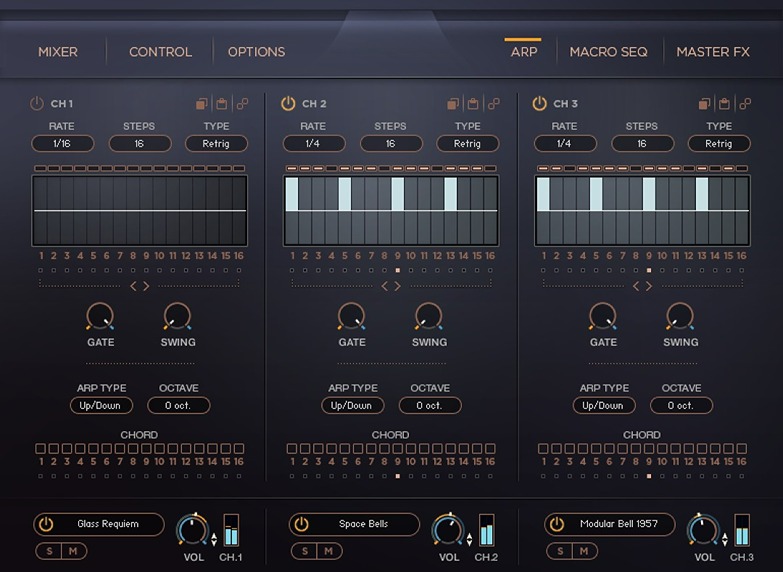Shift CH 3 sequence left with arrow
783x572 pixels.
coord(636,286)
